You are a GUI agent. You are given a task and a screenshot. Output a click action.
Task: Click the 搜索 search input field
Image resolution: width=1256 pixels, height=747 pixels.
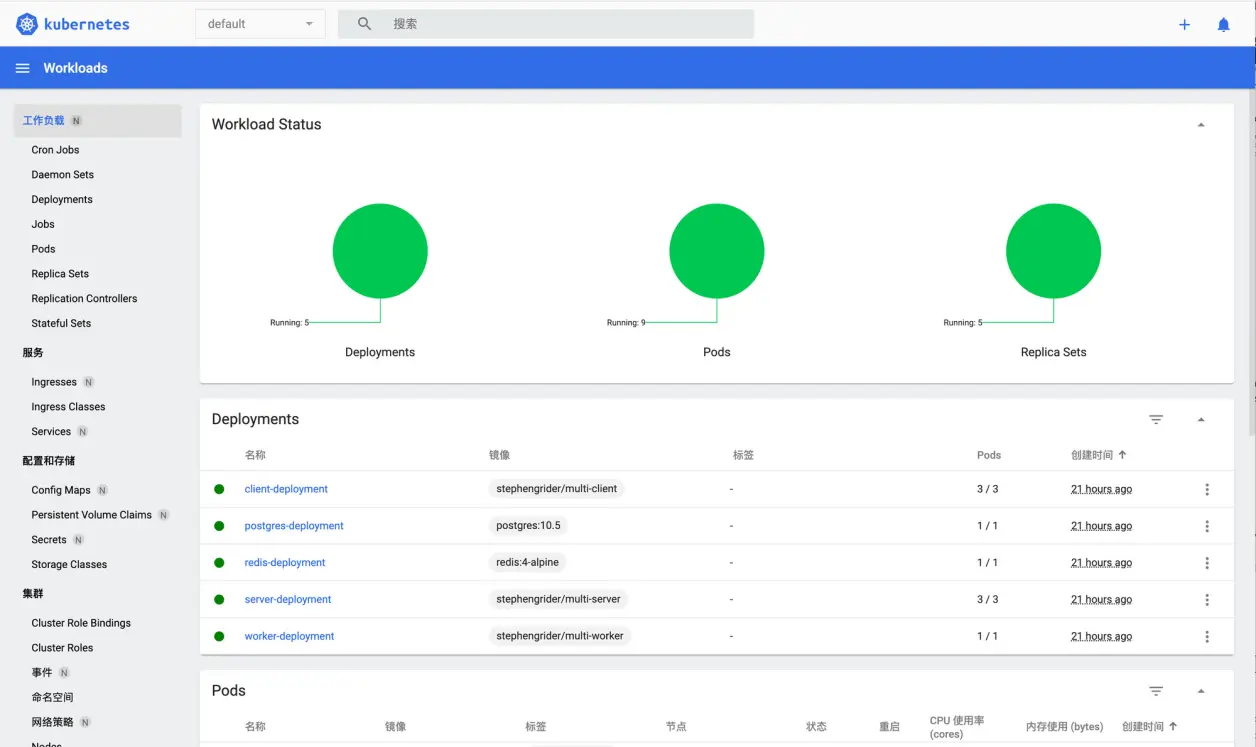point(546,24)
